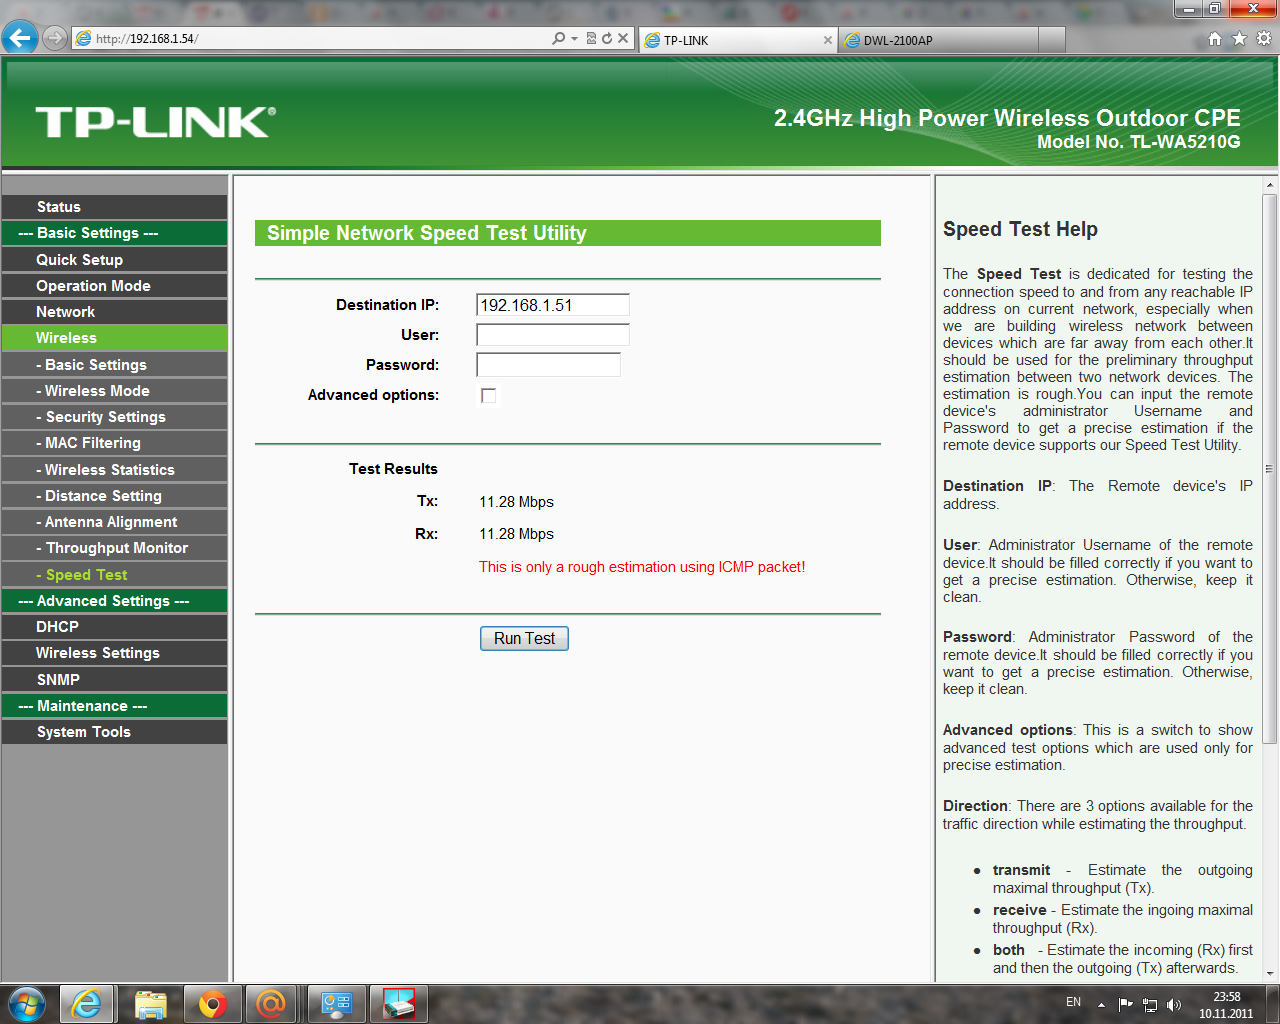Open Throughput Monitor in the sidebar
The image size is (1280, 1024).
pos(114,548)
